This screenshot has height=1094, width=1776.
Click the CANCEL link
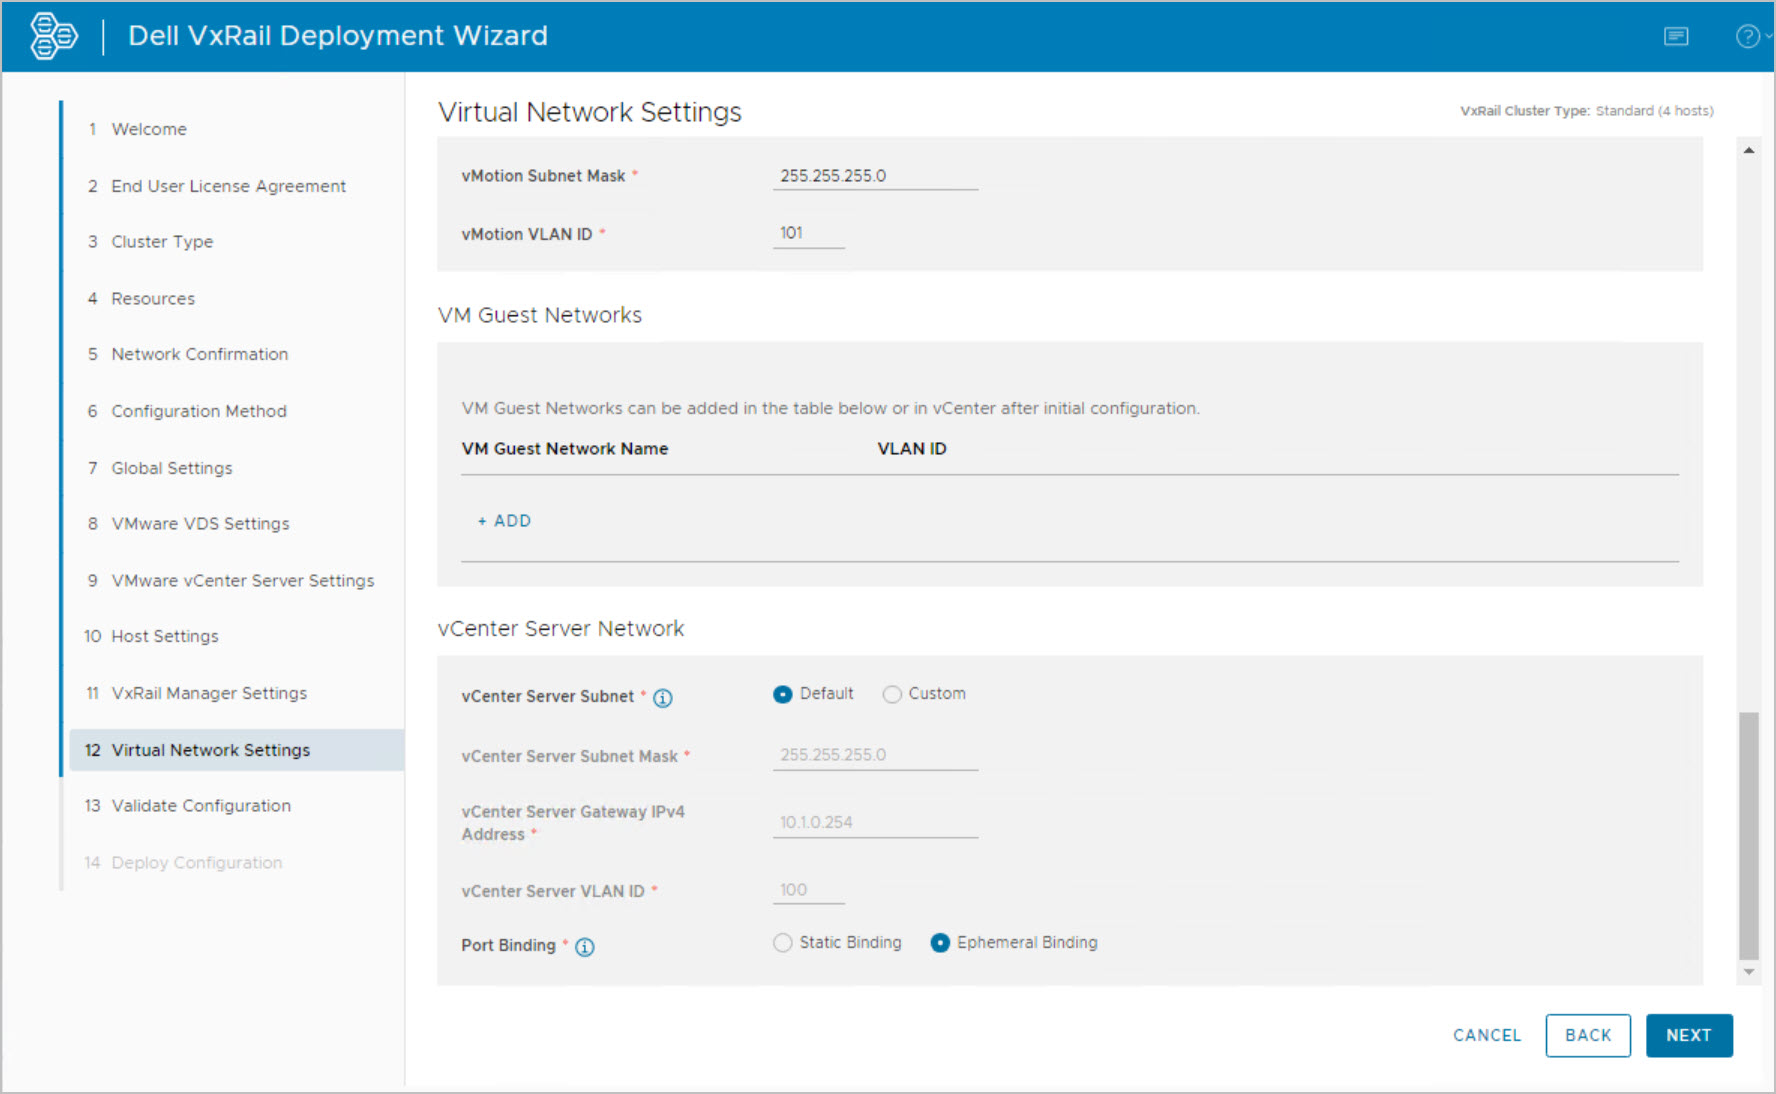point(1486,1035)
